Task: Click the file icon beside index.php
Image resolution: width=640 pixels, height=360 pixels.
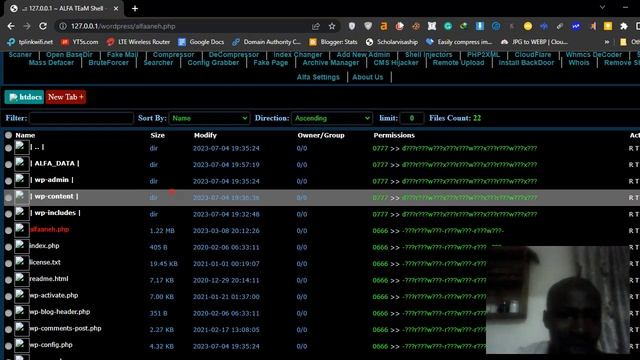Action: (21, 246)
